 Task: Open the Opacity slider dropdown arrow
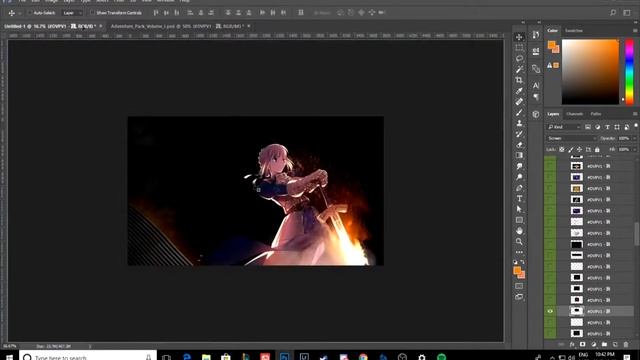[634, 138]
